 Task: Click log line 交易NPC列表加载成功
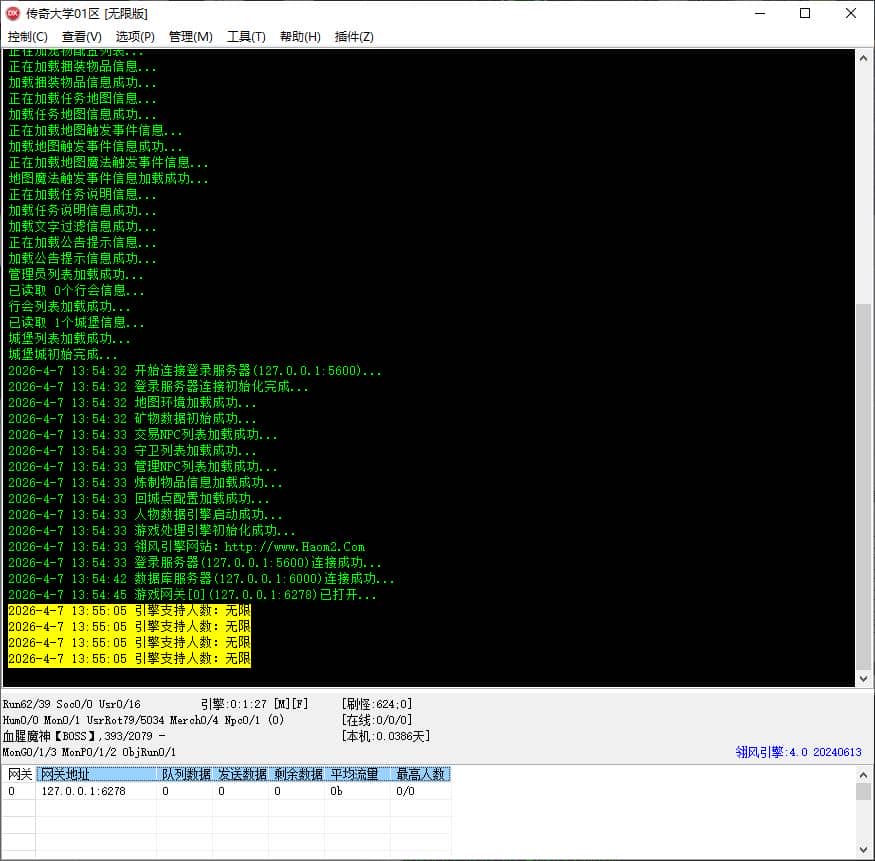(x=142, y=435)
